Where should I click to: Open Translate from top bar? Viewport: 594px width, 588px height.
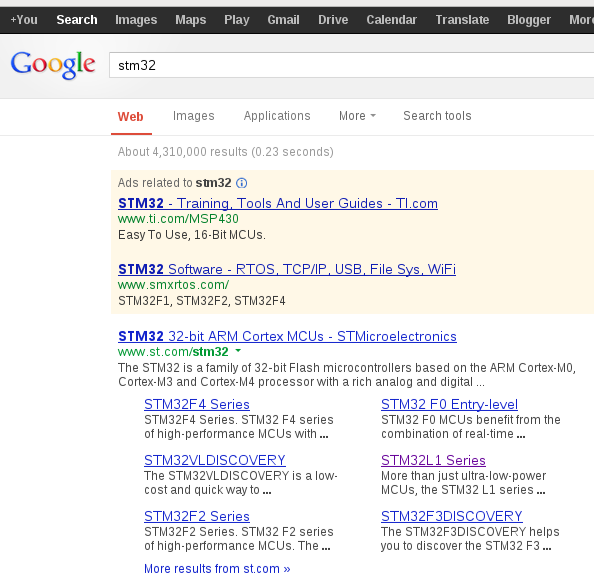tap(462, 20)
